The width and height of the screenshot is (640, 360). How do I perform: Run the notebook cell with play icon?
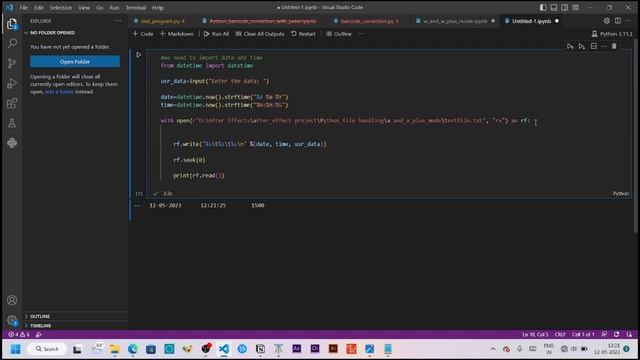coord(139,55)
